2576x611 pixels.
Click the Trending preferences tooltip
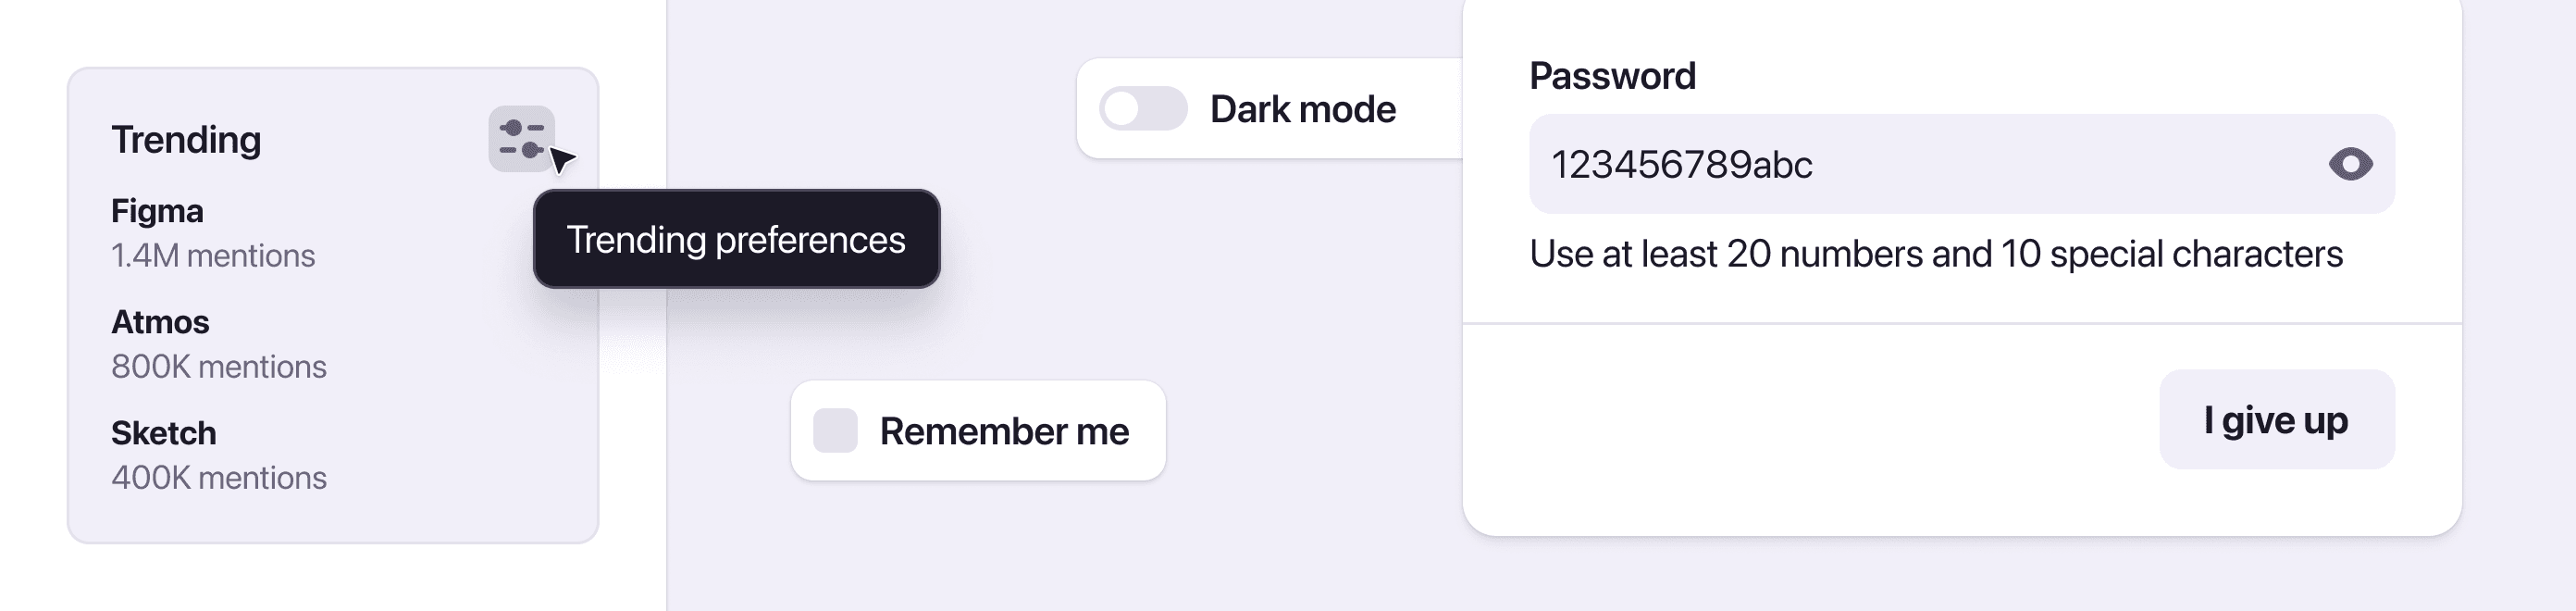(737, 240)
